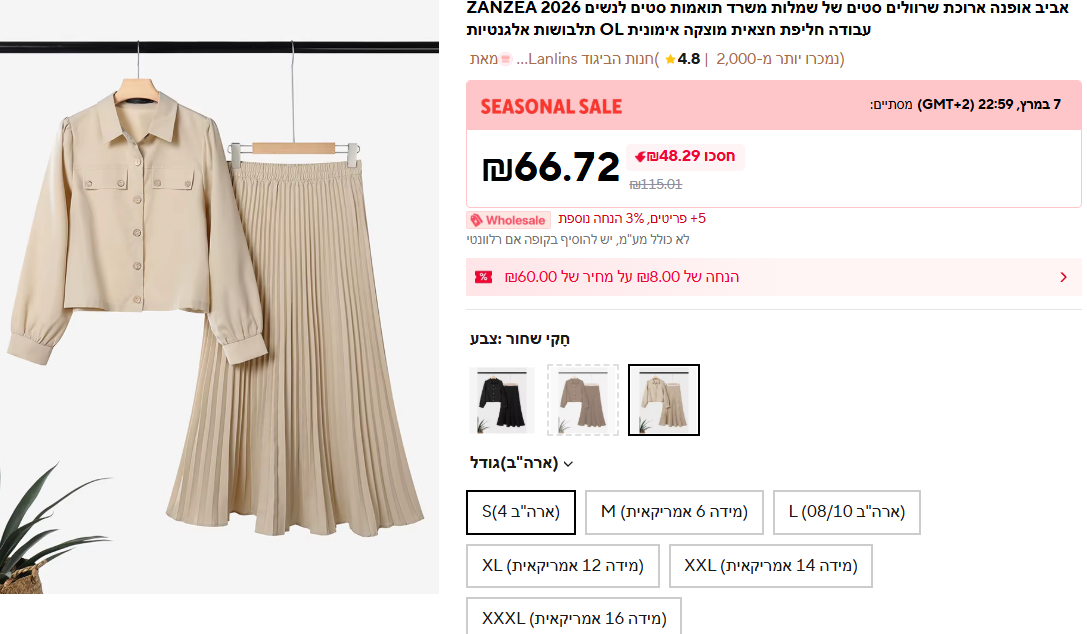Viewport: 1087px width, 634px height.
Task: Pick the XXXL size option
Action: [x=573, y=619]
